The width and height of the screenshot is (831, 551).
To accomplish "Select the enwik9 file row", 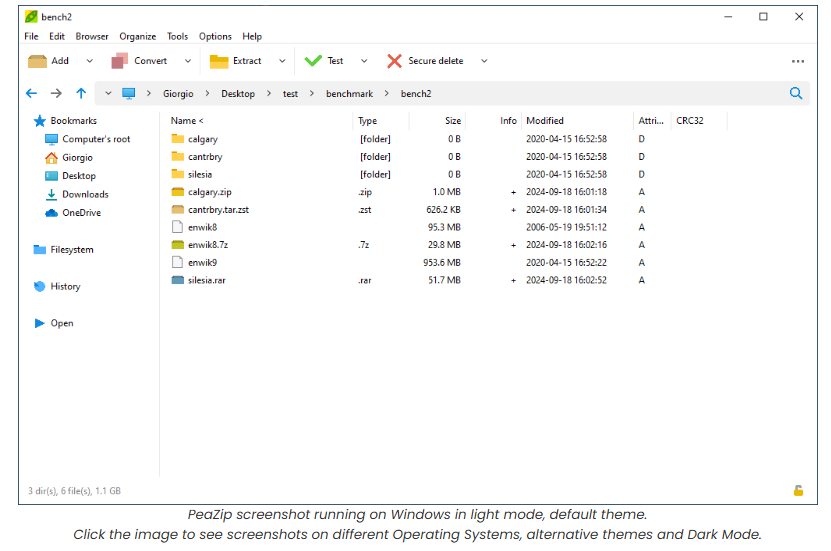I will point(448,263).
